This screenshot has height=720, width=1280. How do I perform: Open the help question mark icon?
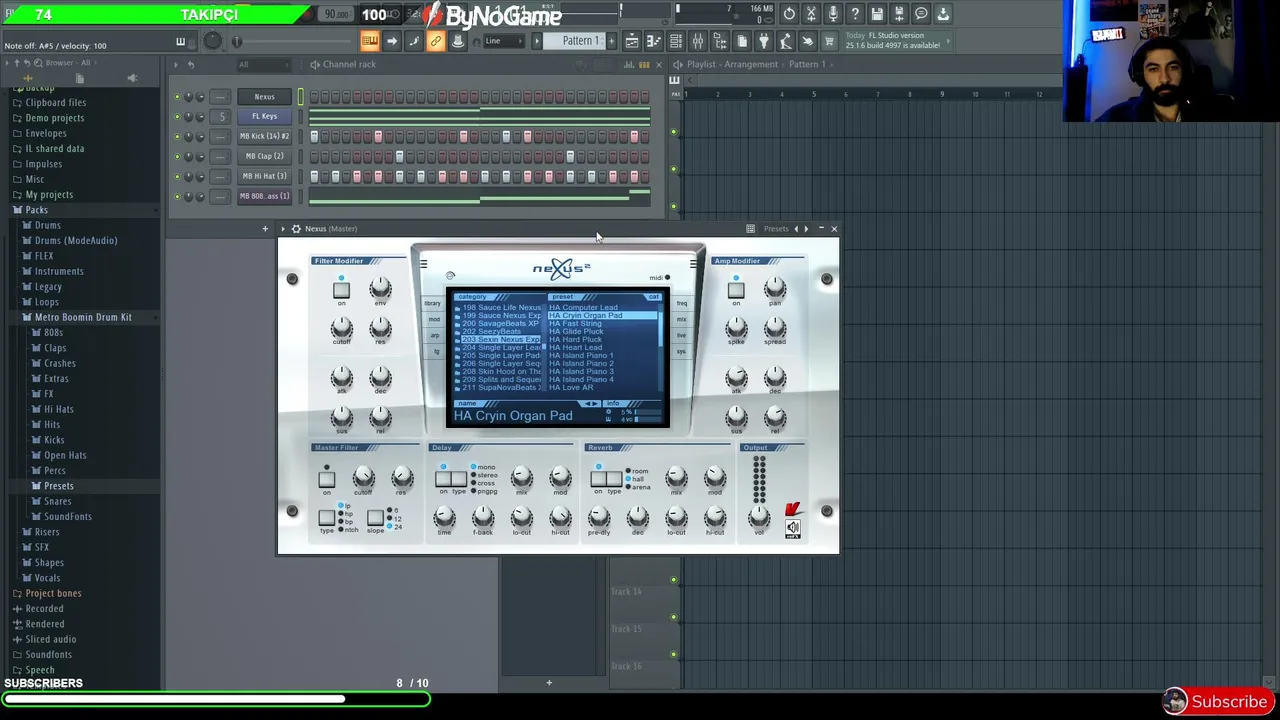(855, 14)
